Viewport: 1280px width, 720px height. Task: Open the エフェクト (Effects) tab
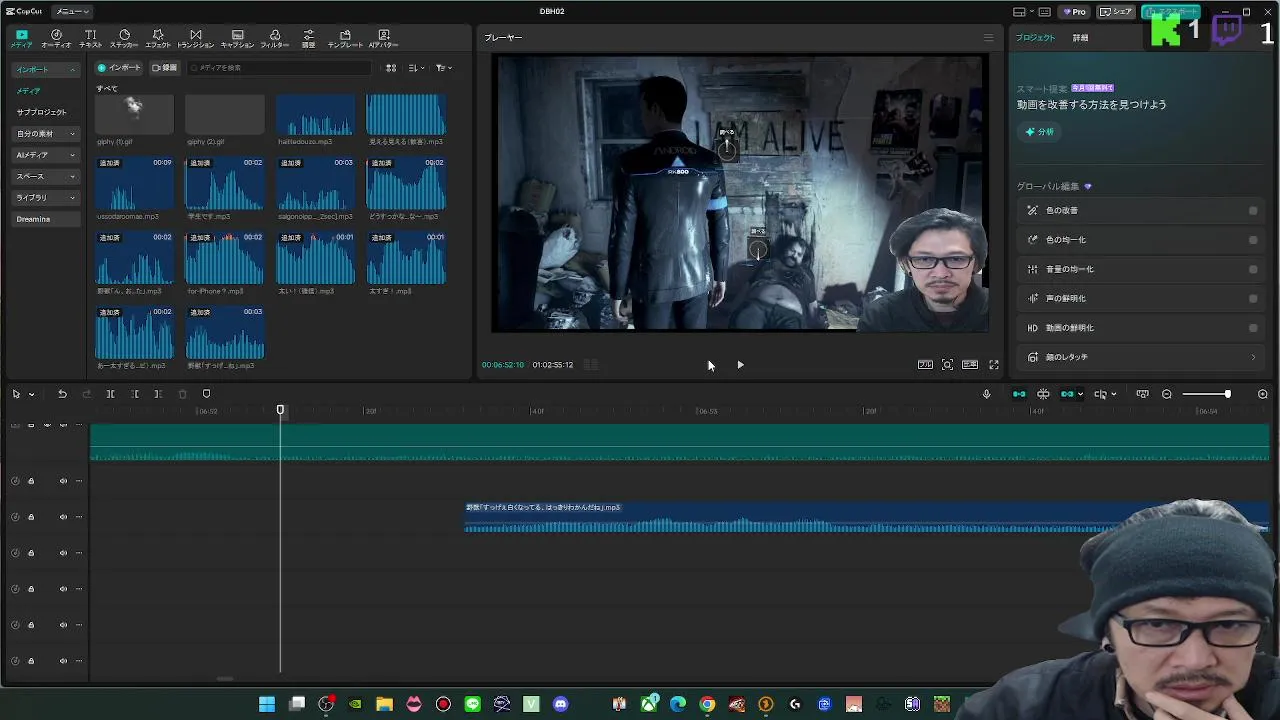click(x=158, y=39)
